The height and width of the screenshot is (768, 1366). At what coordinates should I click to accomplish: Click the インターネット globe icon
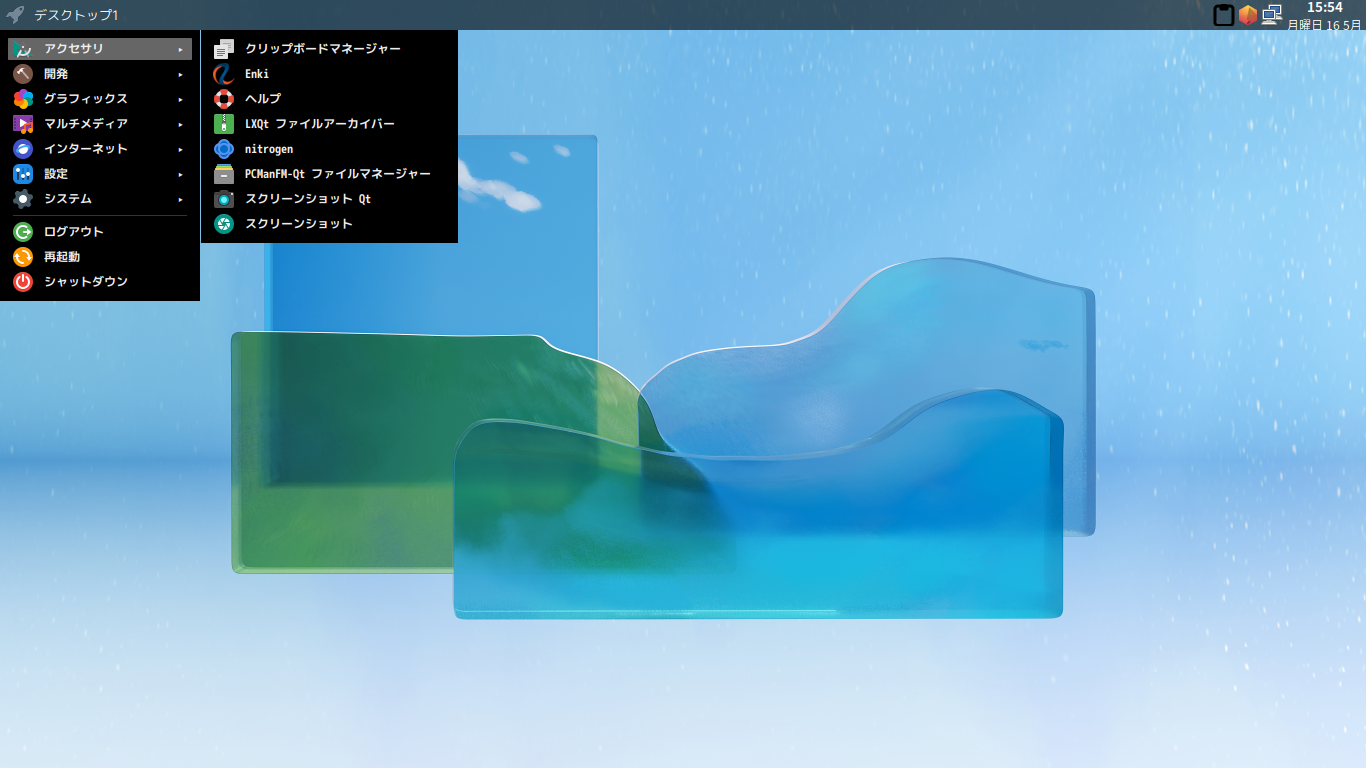click(x=23, y=149)
